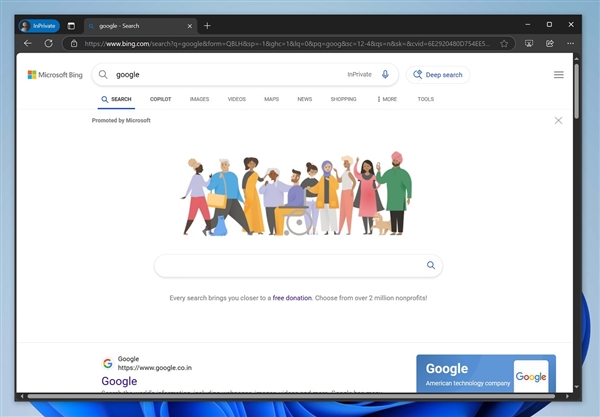Add page to favorites with star icon
This screenshot has width=600, height=417.
[x=504, y=44]
